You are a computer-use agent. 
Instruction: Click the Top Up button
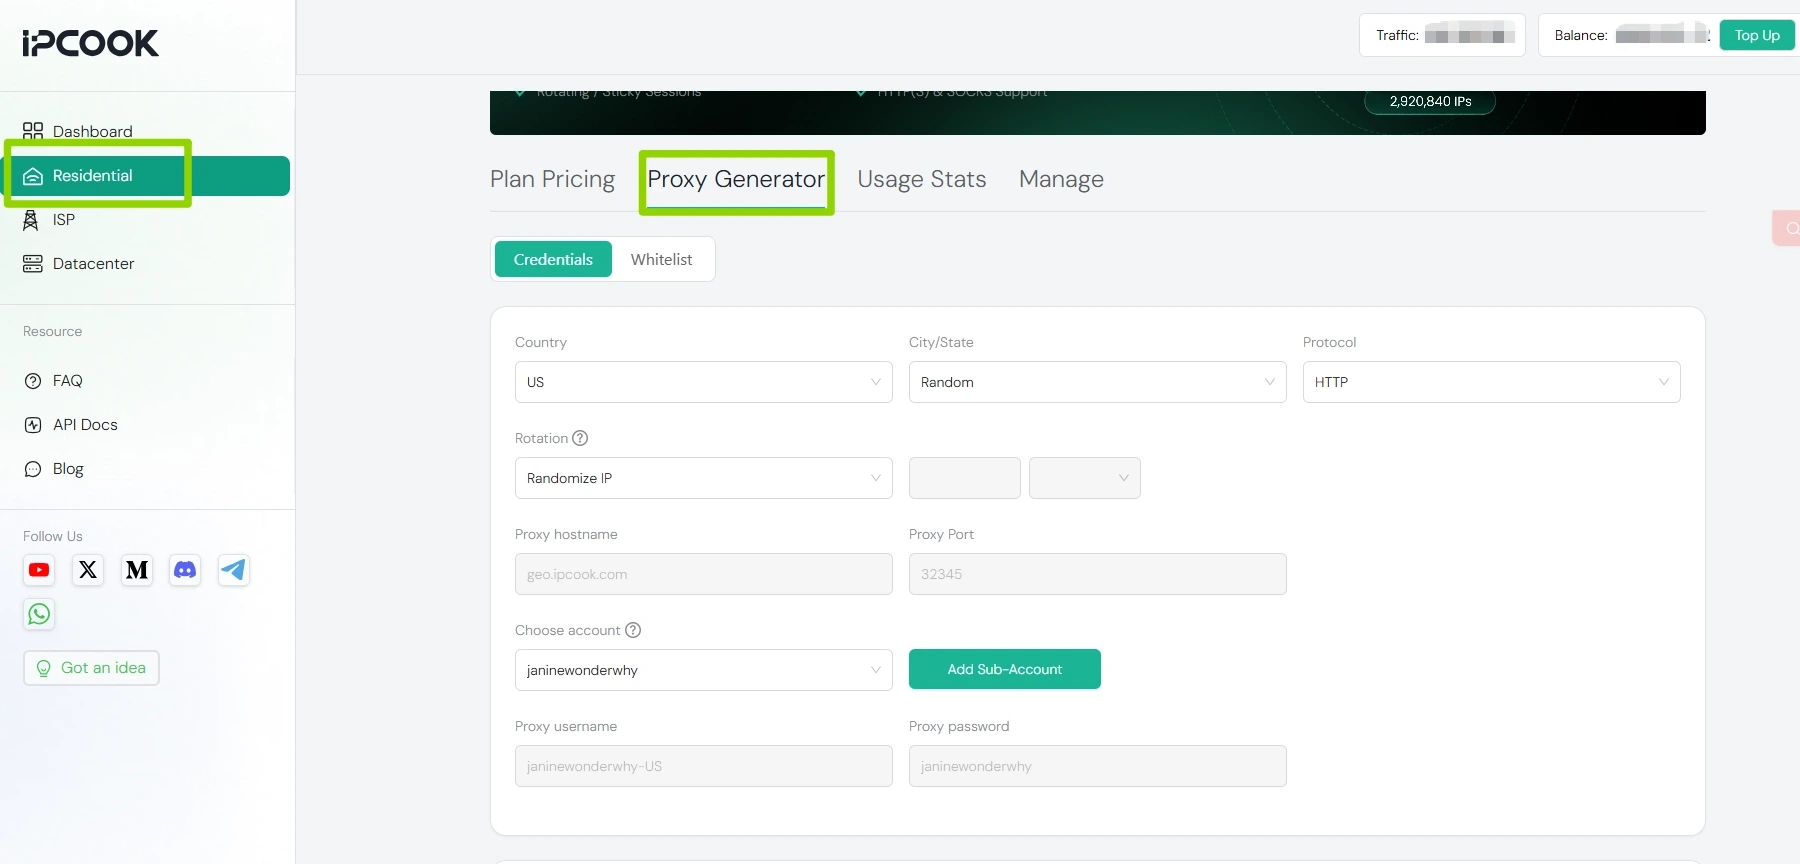1757,35
